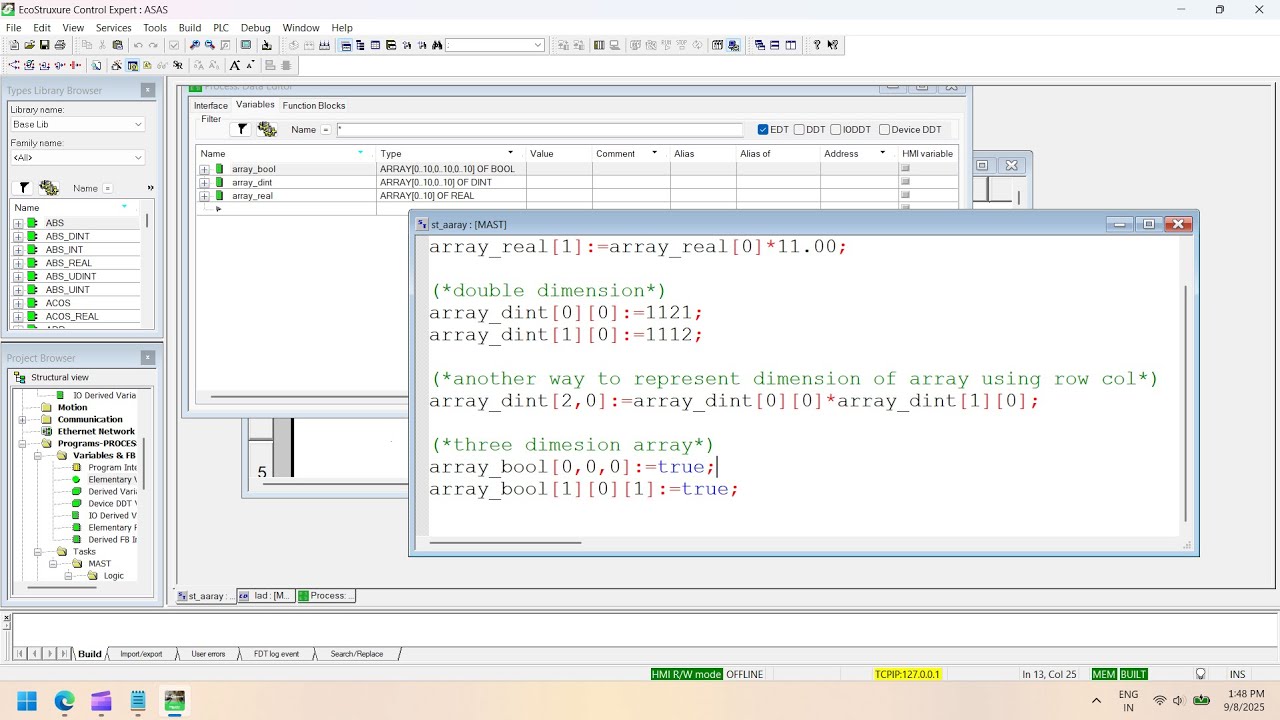Click the question mark Help icon
The image size is (1280, 720).
(x=817, y=45)
